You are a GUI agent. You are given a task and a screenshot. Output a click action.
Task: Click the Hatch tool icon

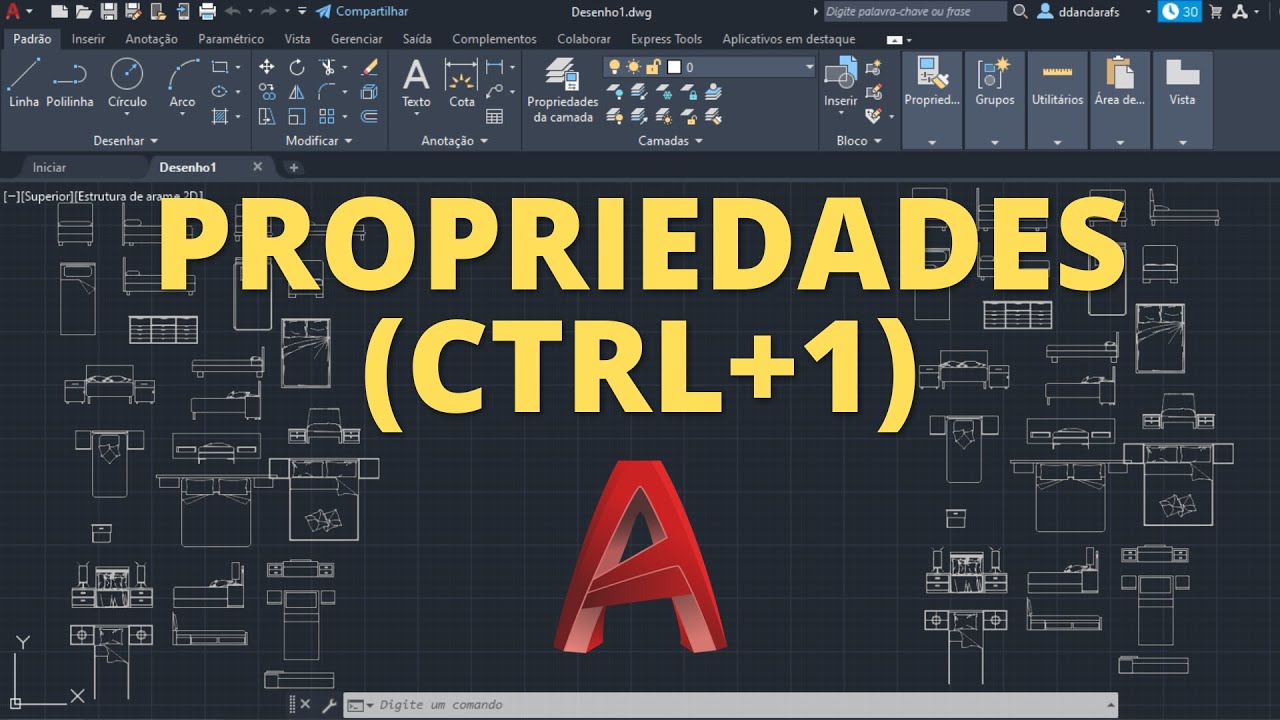220,116
